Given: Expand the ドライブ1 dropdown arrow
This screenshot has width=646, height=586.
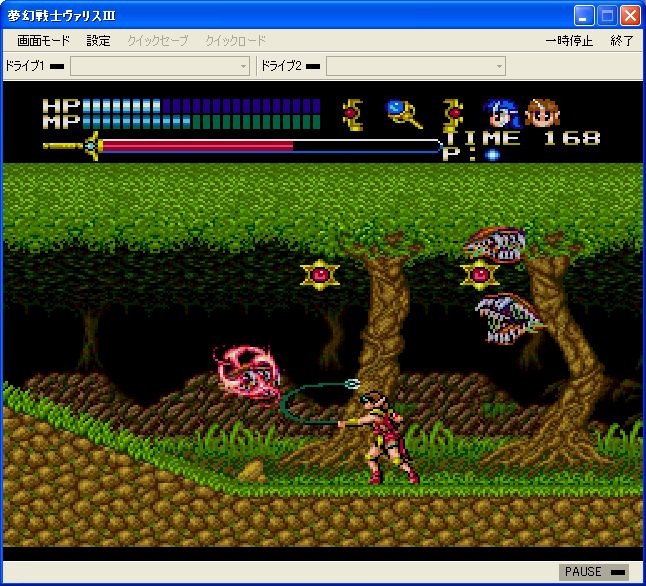Looking at the screenshot, I should tap(243, 66).
